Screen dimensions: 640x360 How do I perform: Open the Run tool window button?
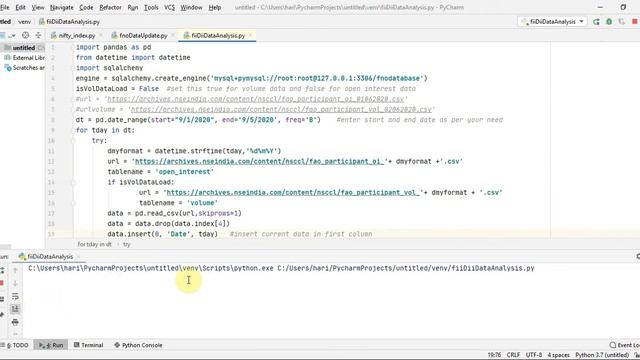click(x=51, y=345)
